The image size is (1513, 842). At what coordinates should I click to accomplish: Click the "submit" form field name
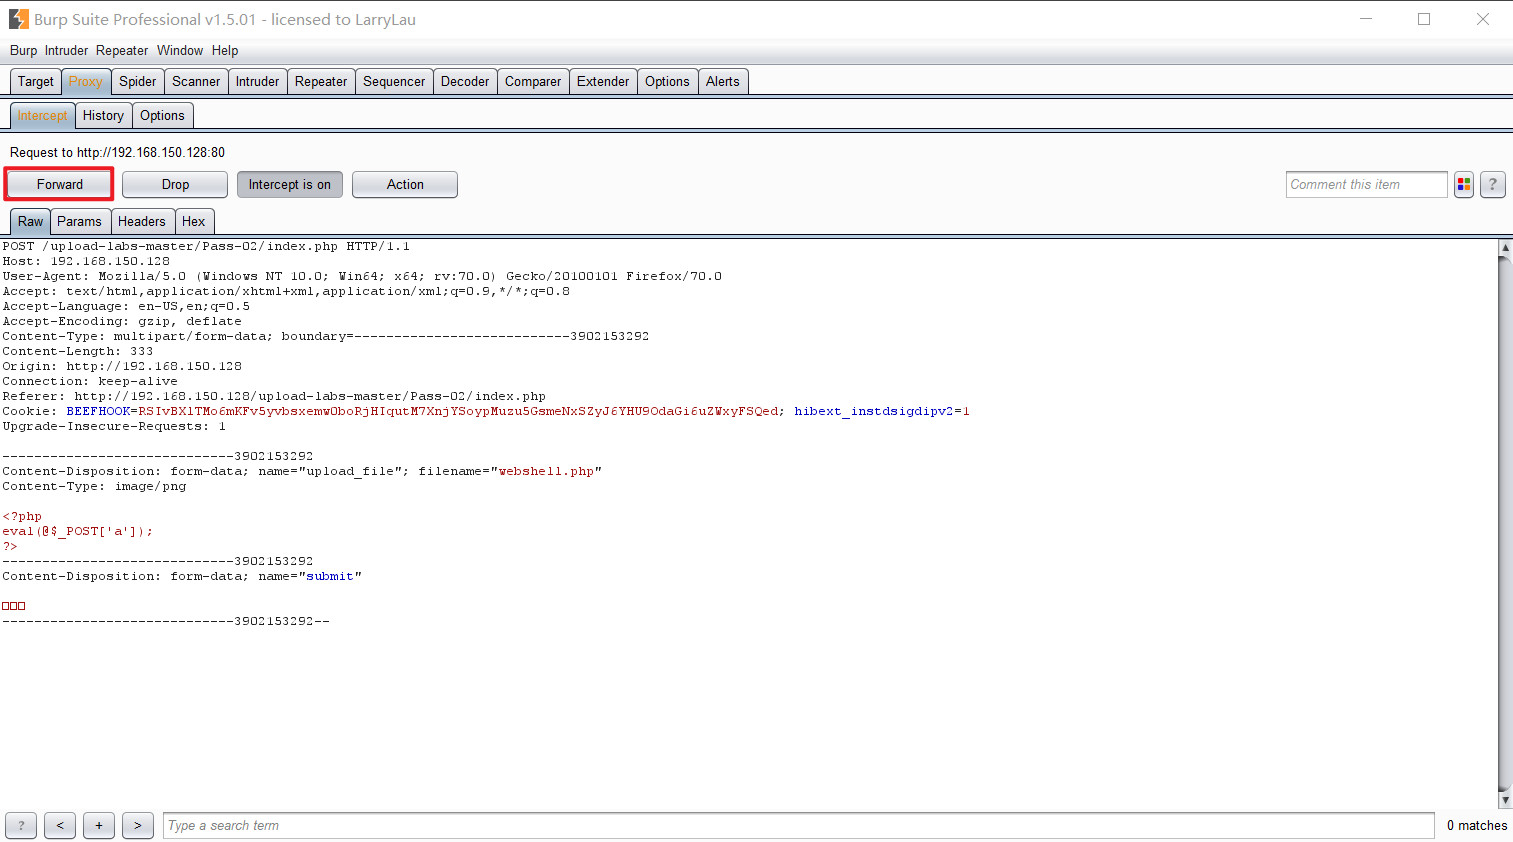point(330,576)
